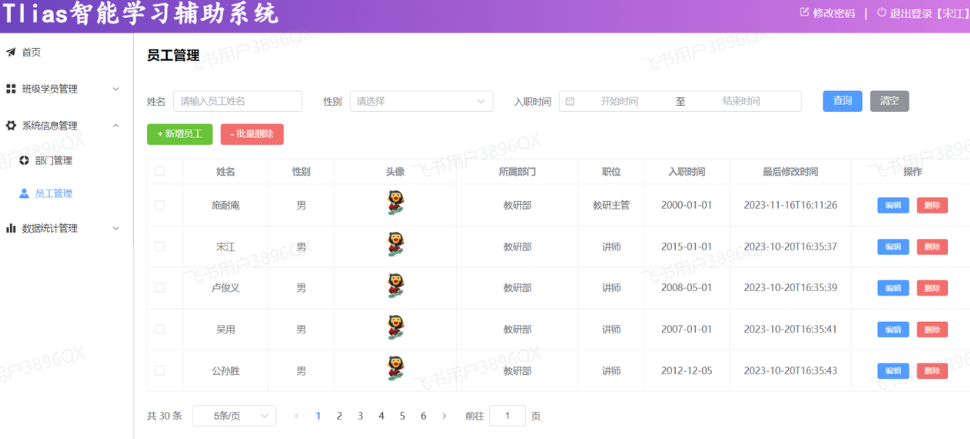Viewport: 970px width, 439px height.
Task: Collapse the 系统信息管理 menu chevron
Action: (116, 126)
